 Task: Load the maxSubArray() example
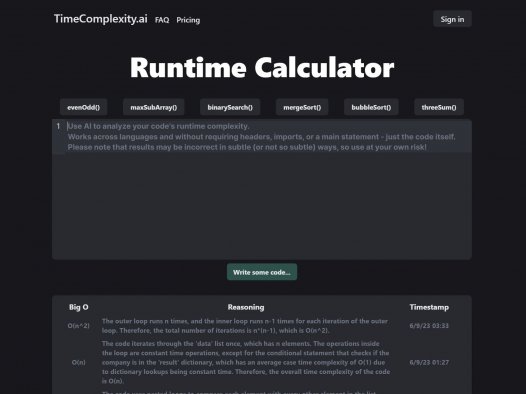pyautogui.click(x=154, y=107)
